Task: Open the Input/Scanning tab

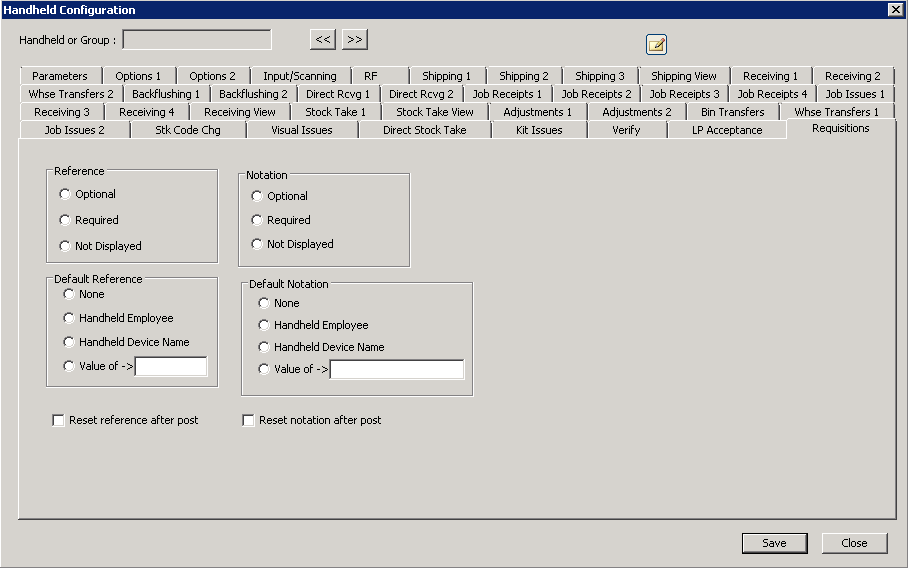Action: click(x=300, y=76)
